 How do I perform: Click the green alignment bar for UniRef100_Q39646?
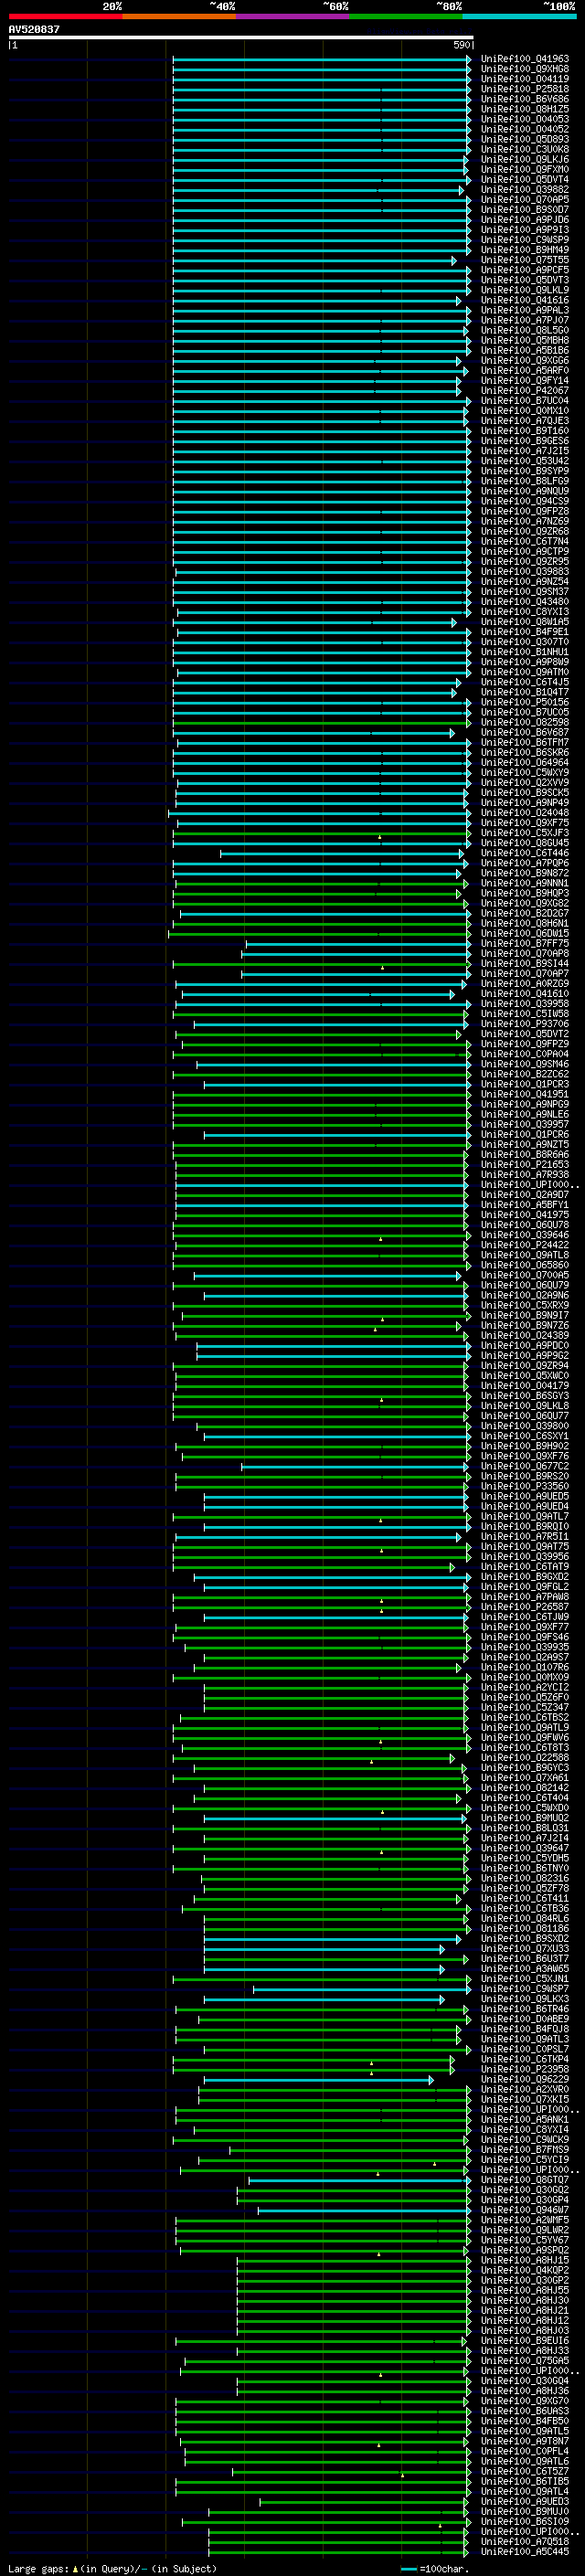(322, 1235)
